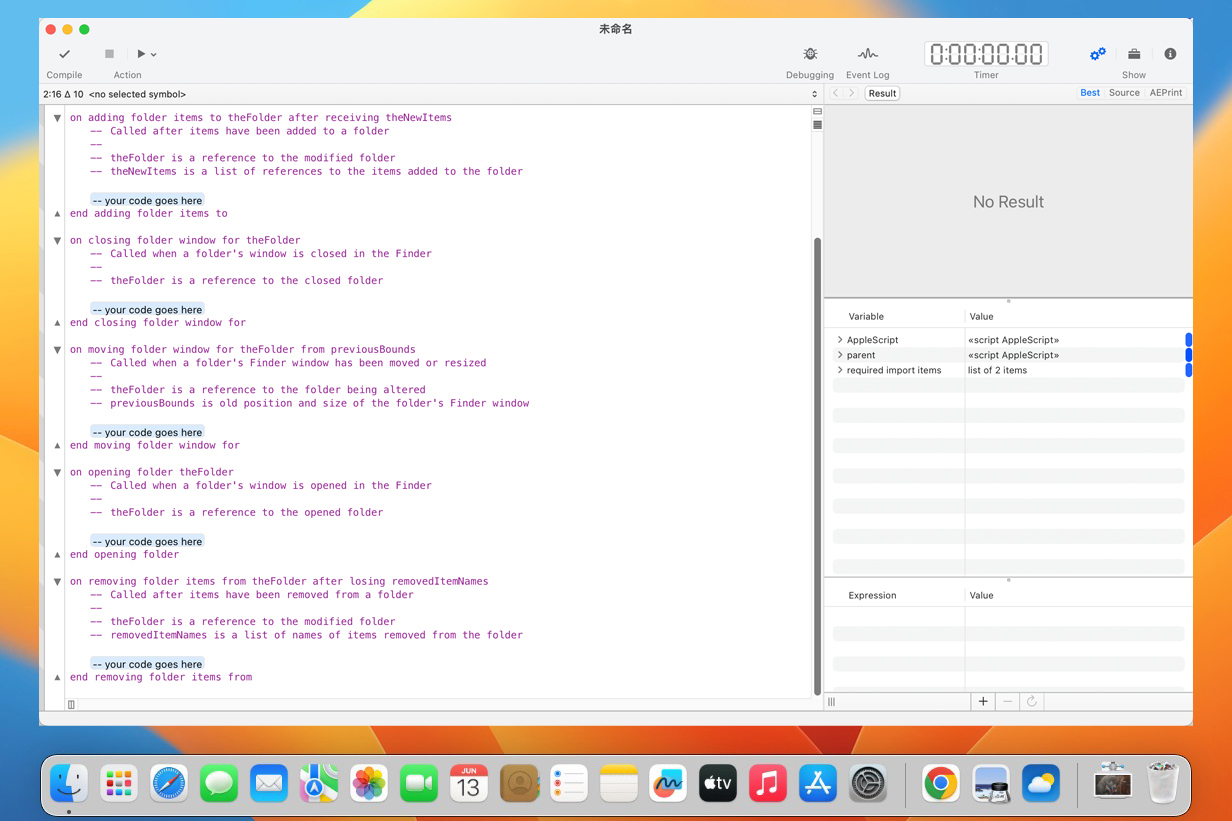
Task: Open the Event Log waveform icon
Action: tap(867, 54)
